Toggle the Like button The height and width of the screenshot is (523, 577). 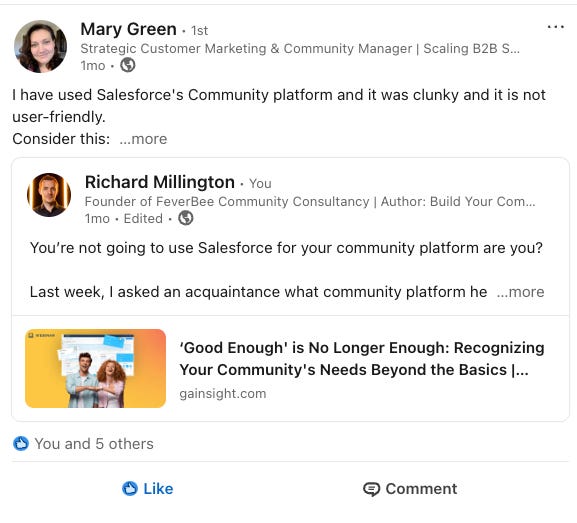[x=147, y=489]
